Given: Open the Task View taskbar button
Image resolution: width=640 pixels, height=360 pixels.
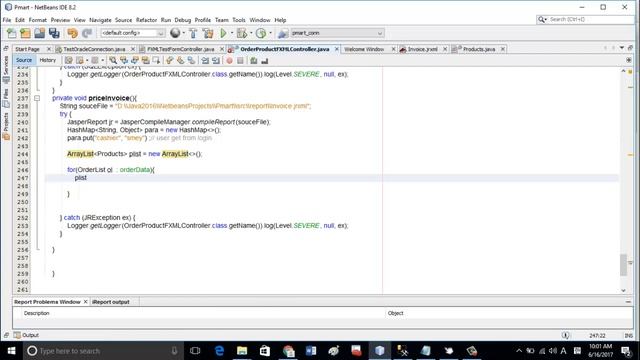Looking at the screenshot, I should tap(196, 351).
